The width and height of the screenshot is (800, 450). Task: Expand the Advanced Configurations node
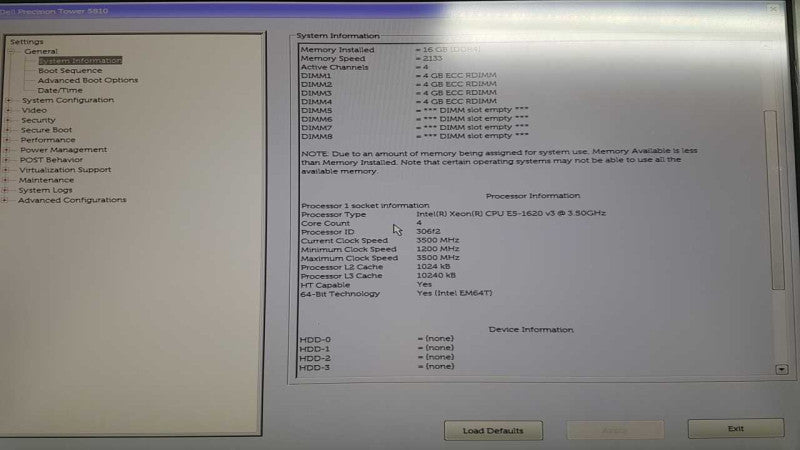coord(4,201)
